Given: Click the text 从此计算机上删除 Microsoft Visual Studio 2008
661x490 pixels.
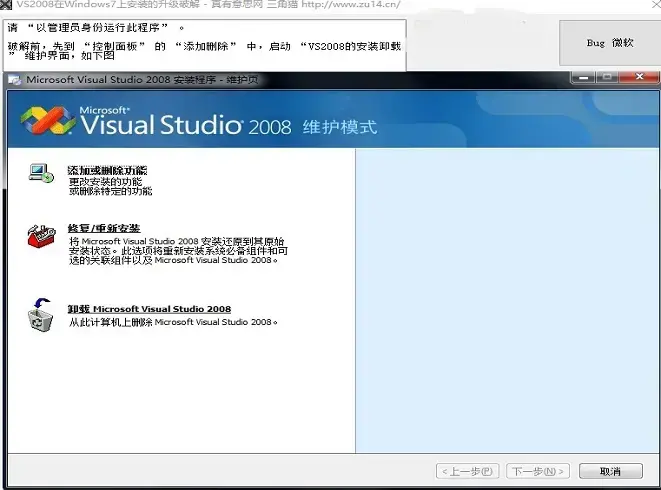Looking at the screenshot, I should coord(173,322).
